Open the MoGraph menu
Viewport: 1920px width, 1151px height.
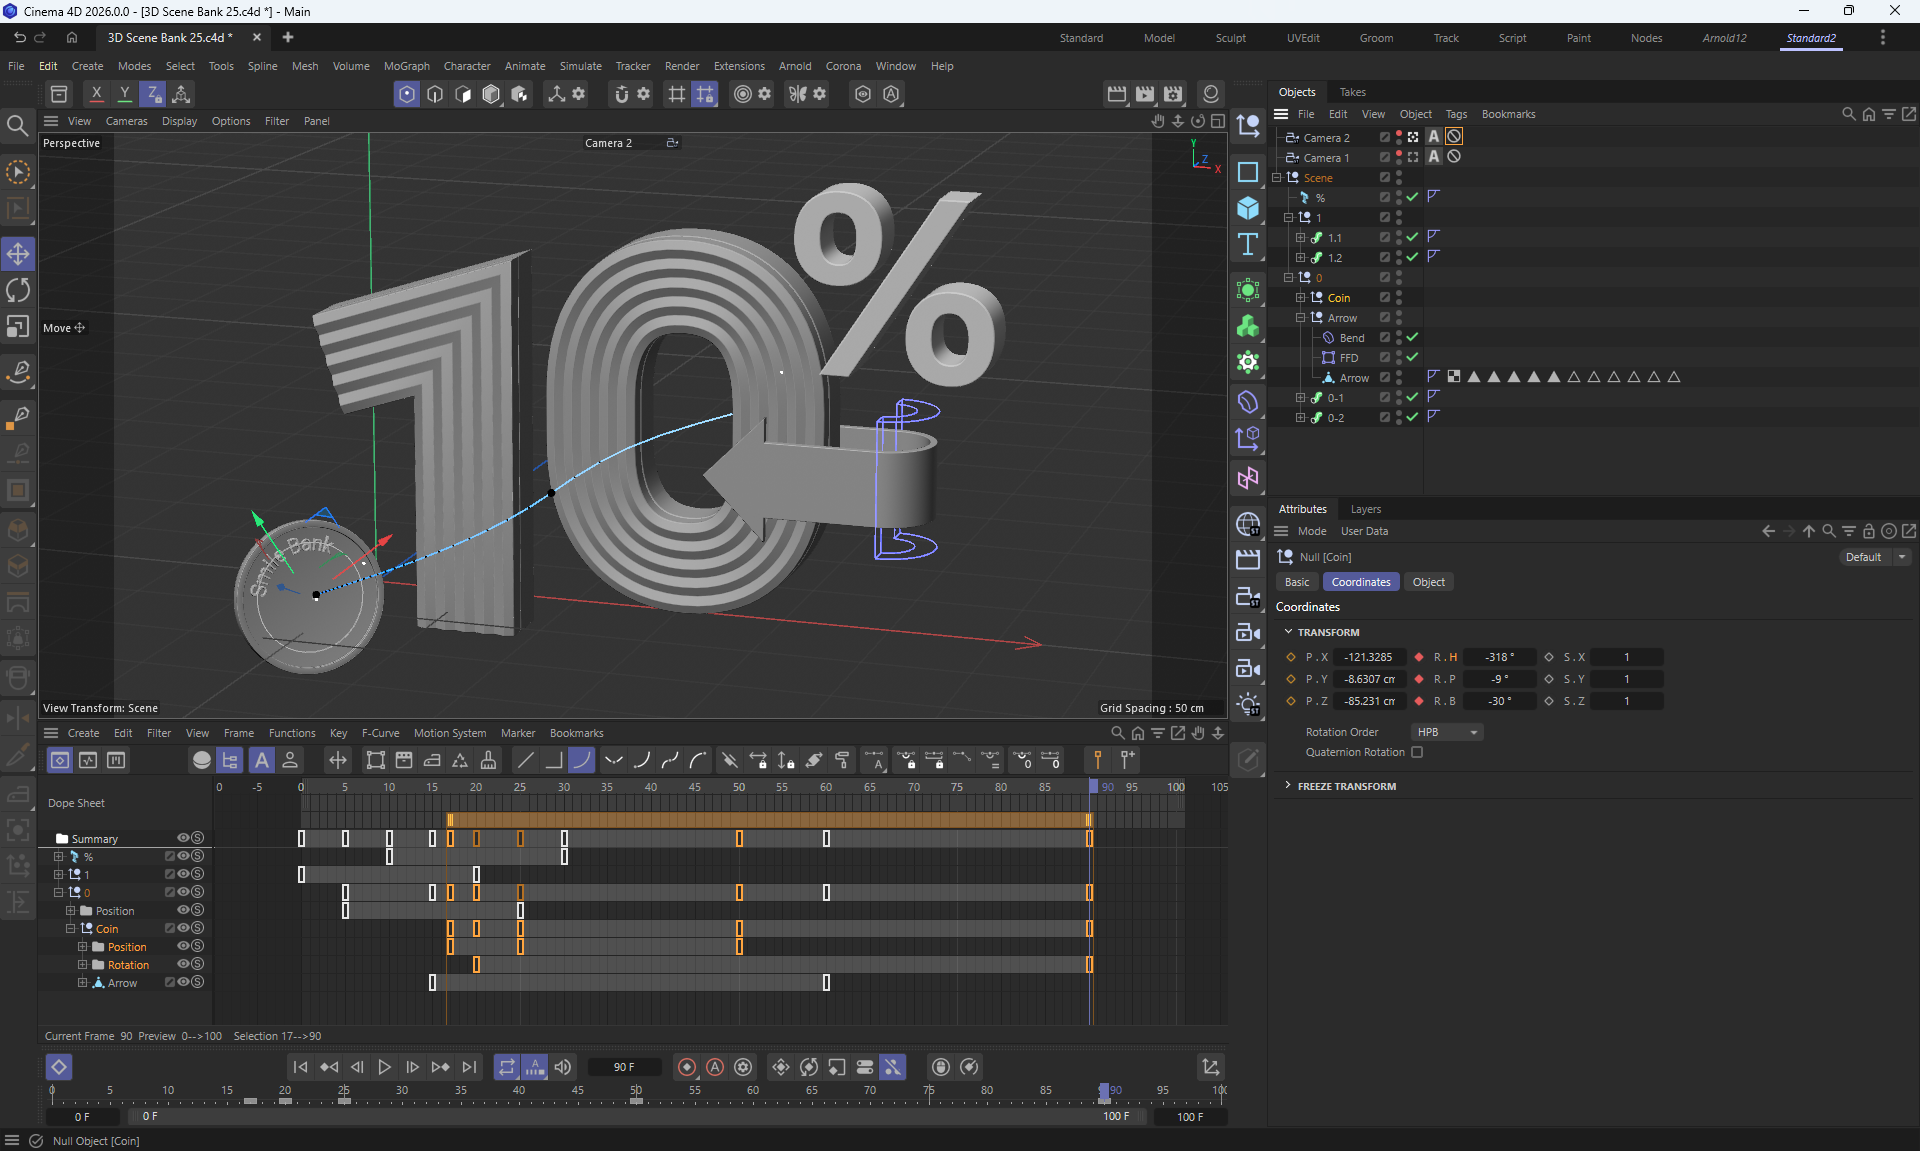point(406,66)
